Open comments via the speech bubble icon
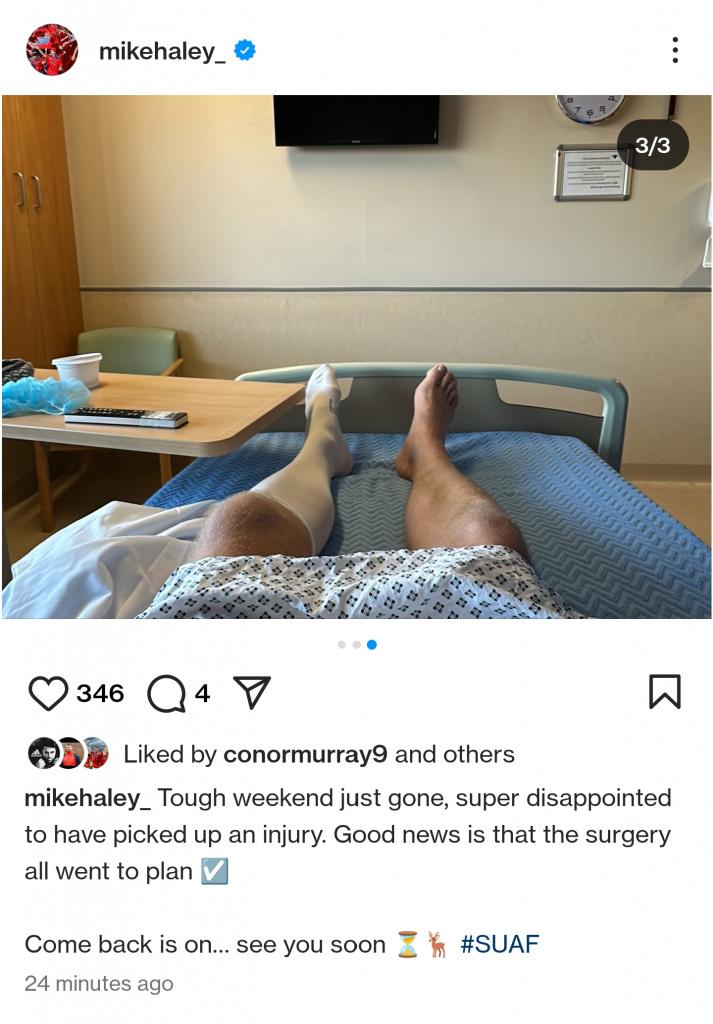Image resolution: width=713 pixels, height=1024 pixels. click(166, 693)
